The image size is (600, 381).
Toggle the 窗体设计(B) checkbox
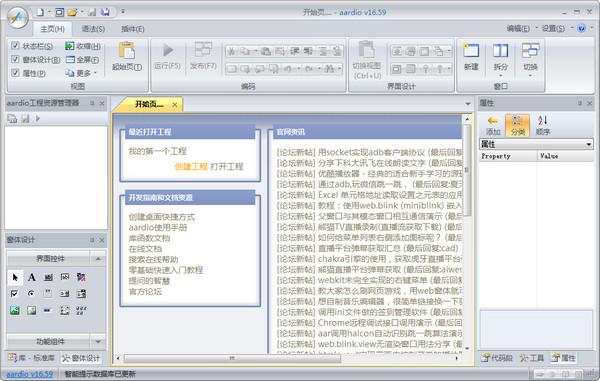click(x=15, y=59)
